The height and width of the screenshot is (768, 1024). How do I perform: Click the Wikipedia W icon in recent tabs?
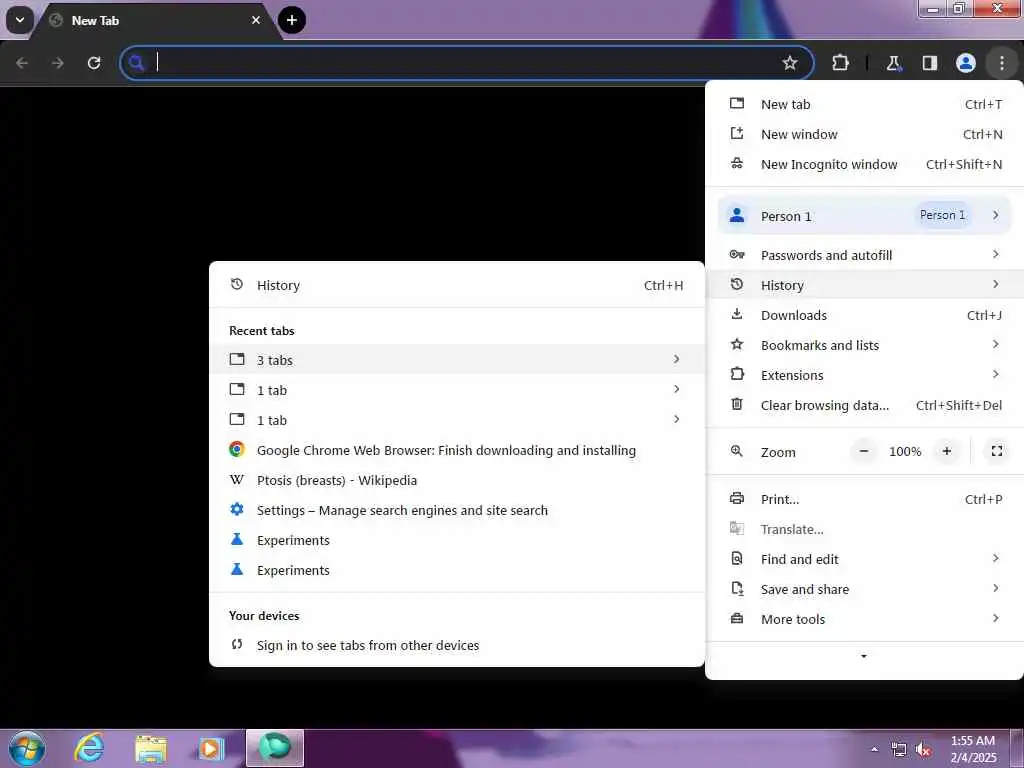point(237,480)
